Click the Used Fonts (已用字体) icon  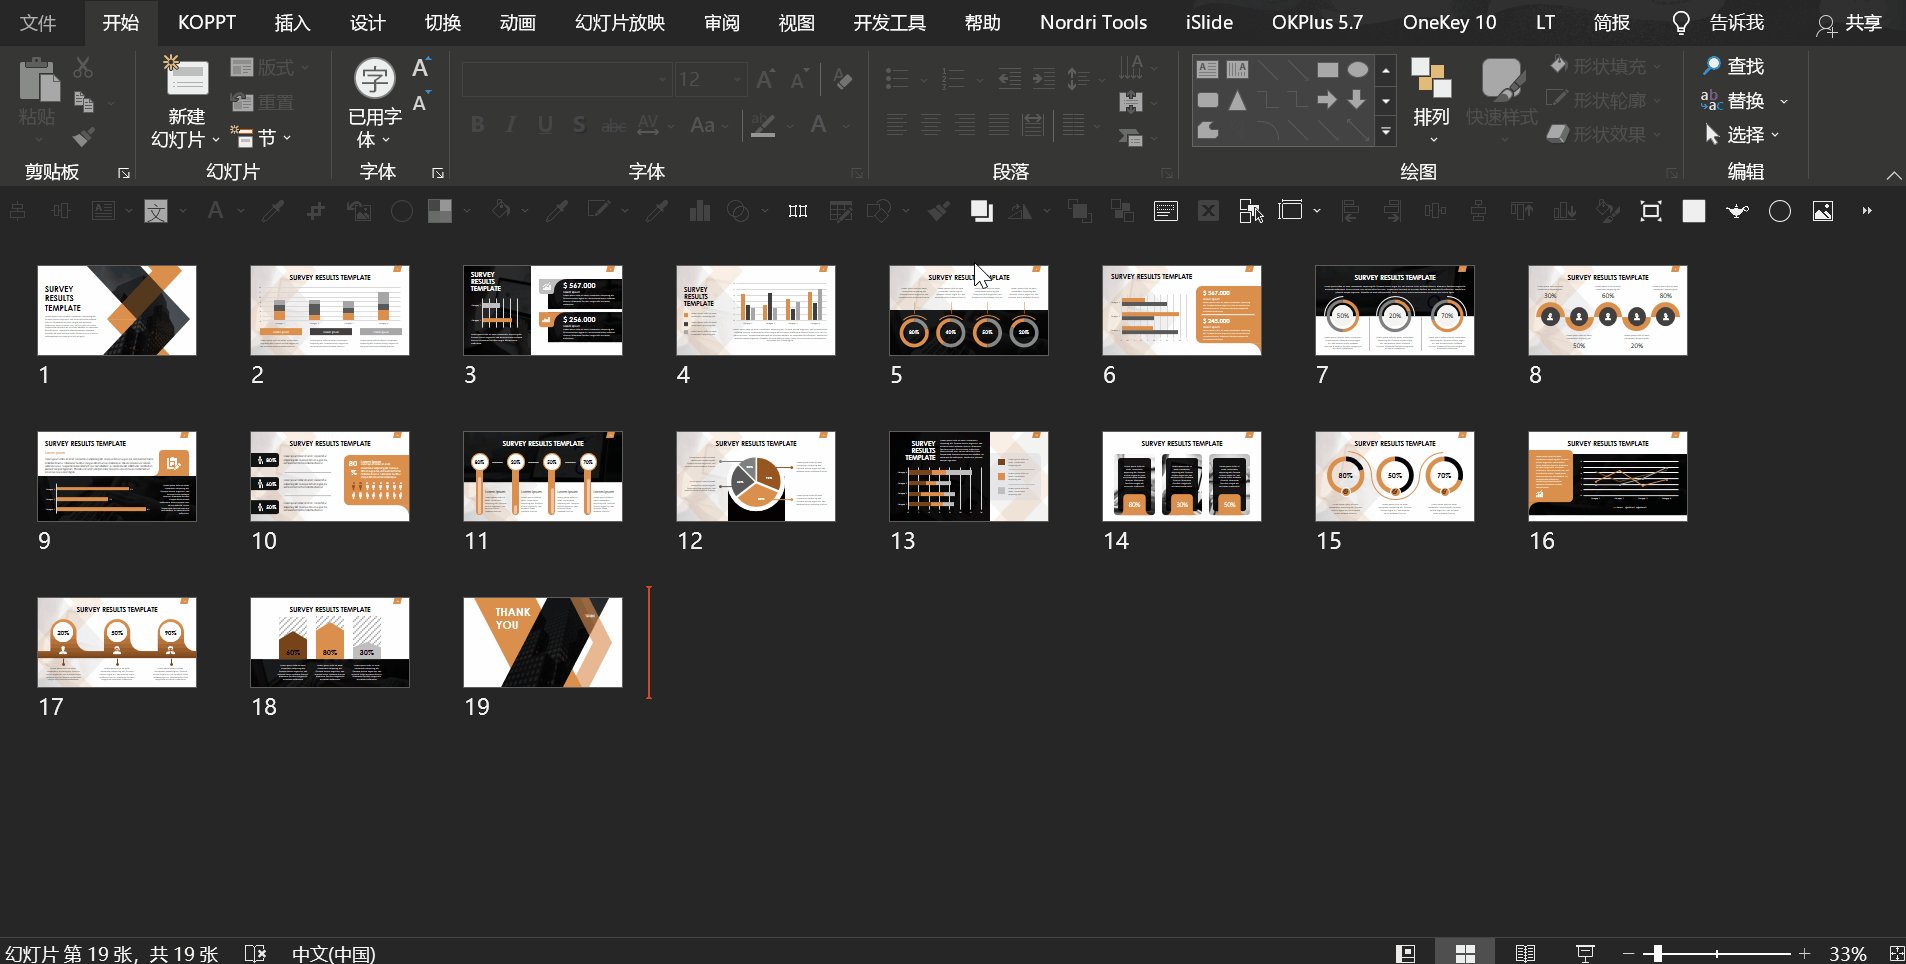[374, 80]
